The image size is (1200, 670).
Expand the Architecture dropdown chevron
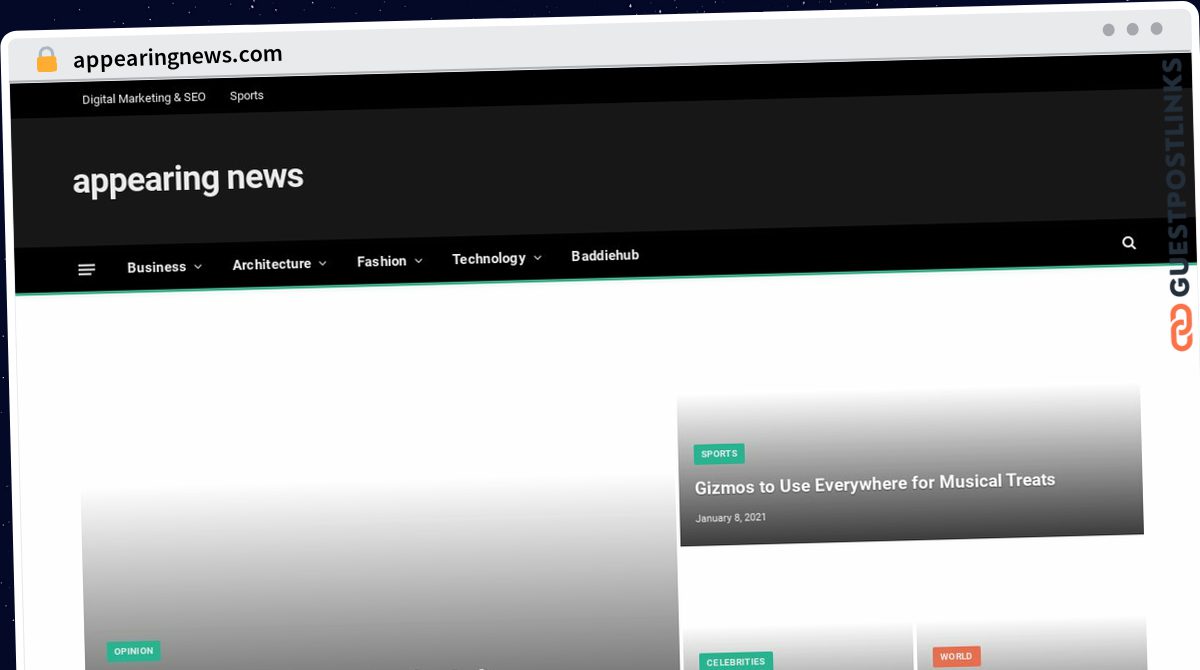click(322, 264)
